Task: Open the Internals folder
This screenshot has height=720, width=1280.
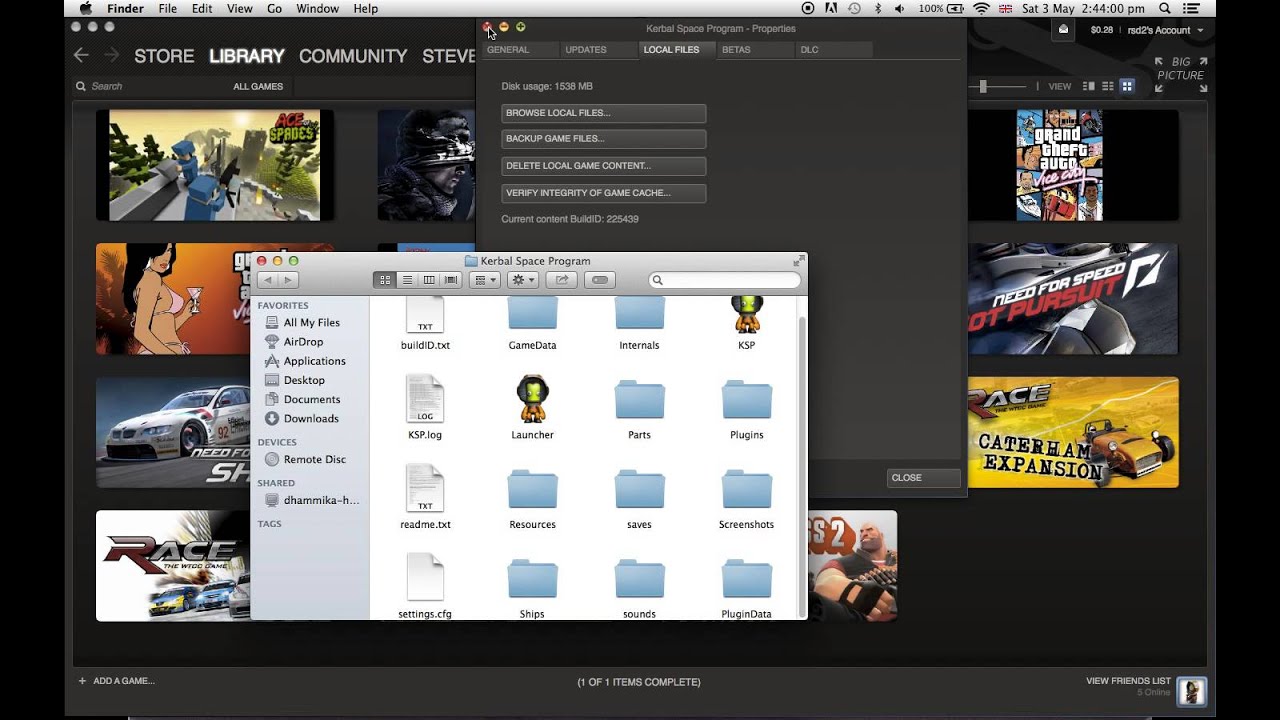Action: (639, 323)
